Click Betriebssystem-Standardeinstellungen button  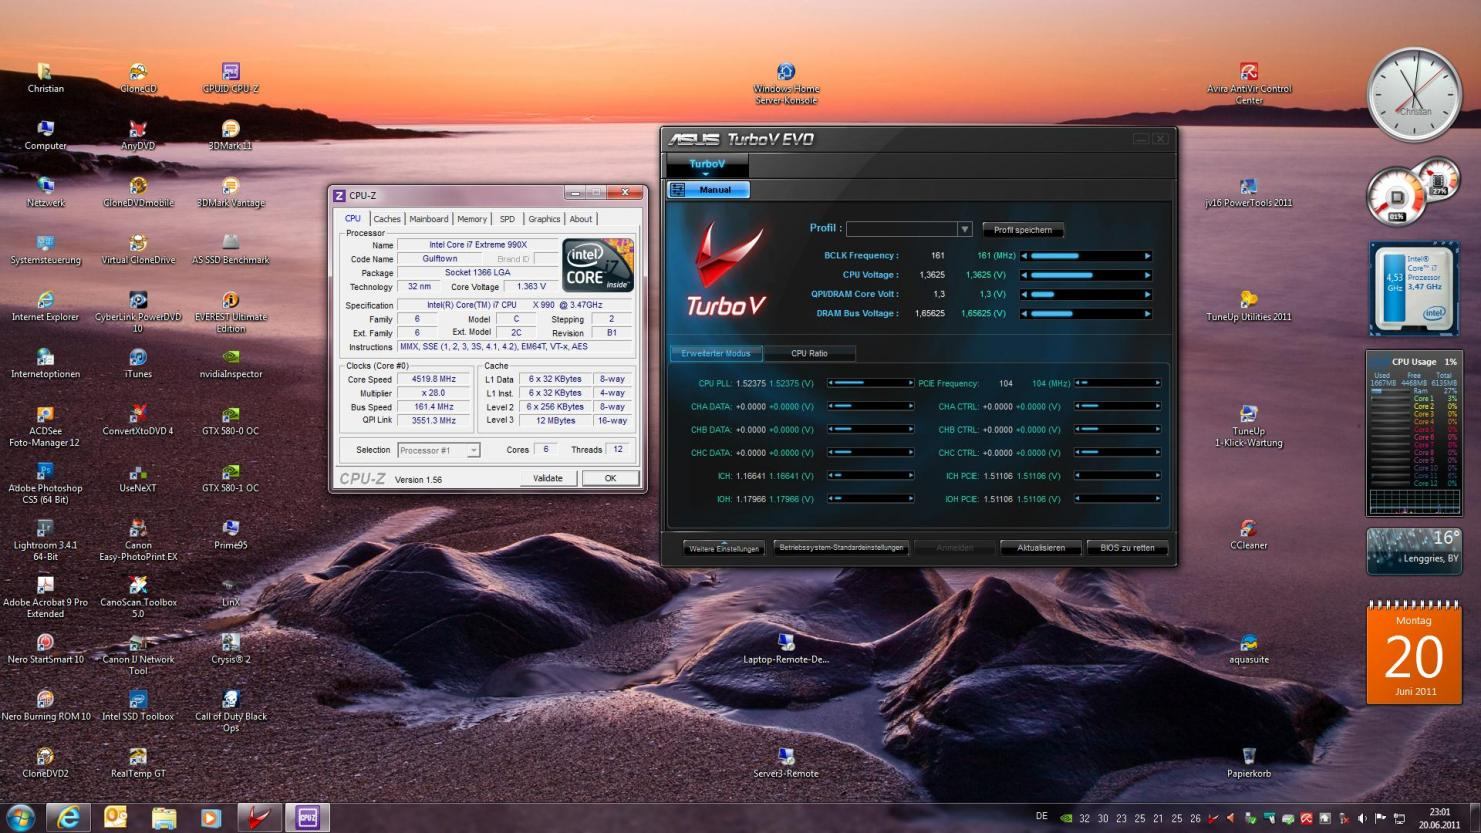841,548
